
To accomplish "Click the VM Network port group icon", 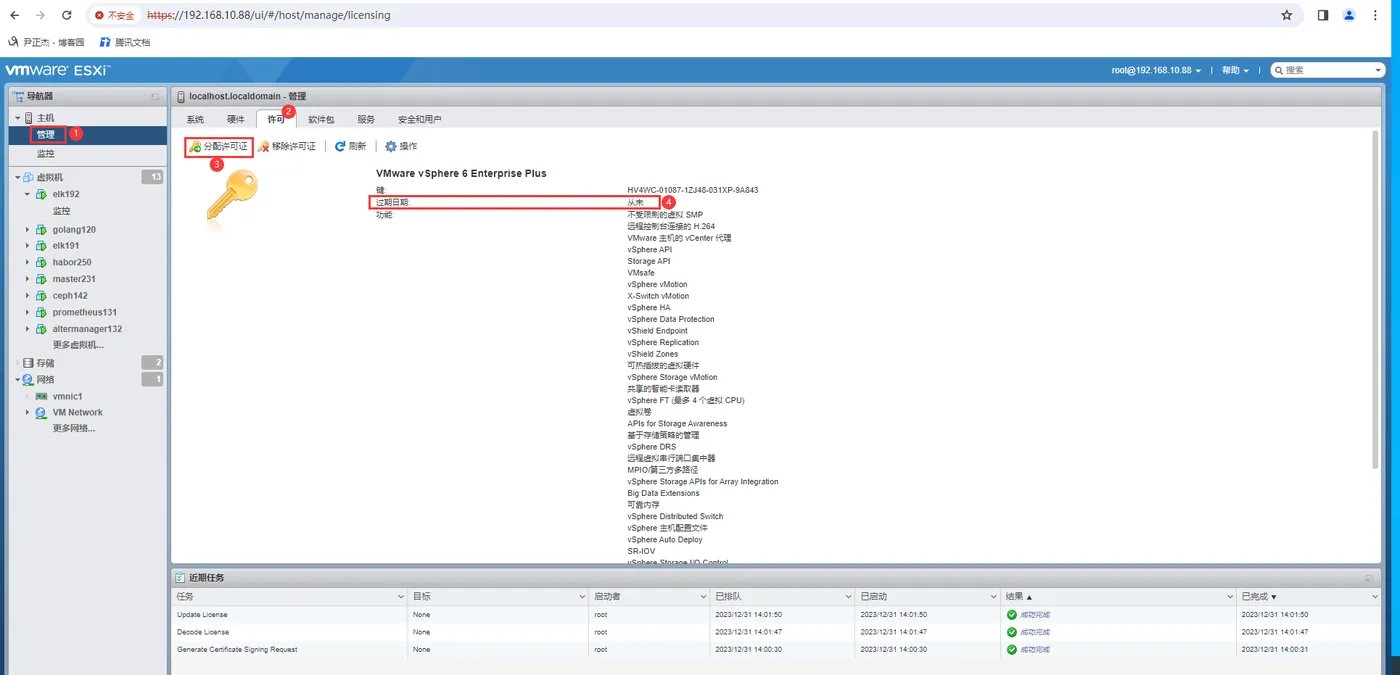I will pyautogui.click(x=42, y=412).
